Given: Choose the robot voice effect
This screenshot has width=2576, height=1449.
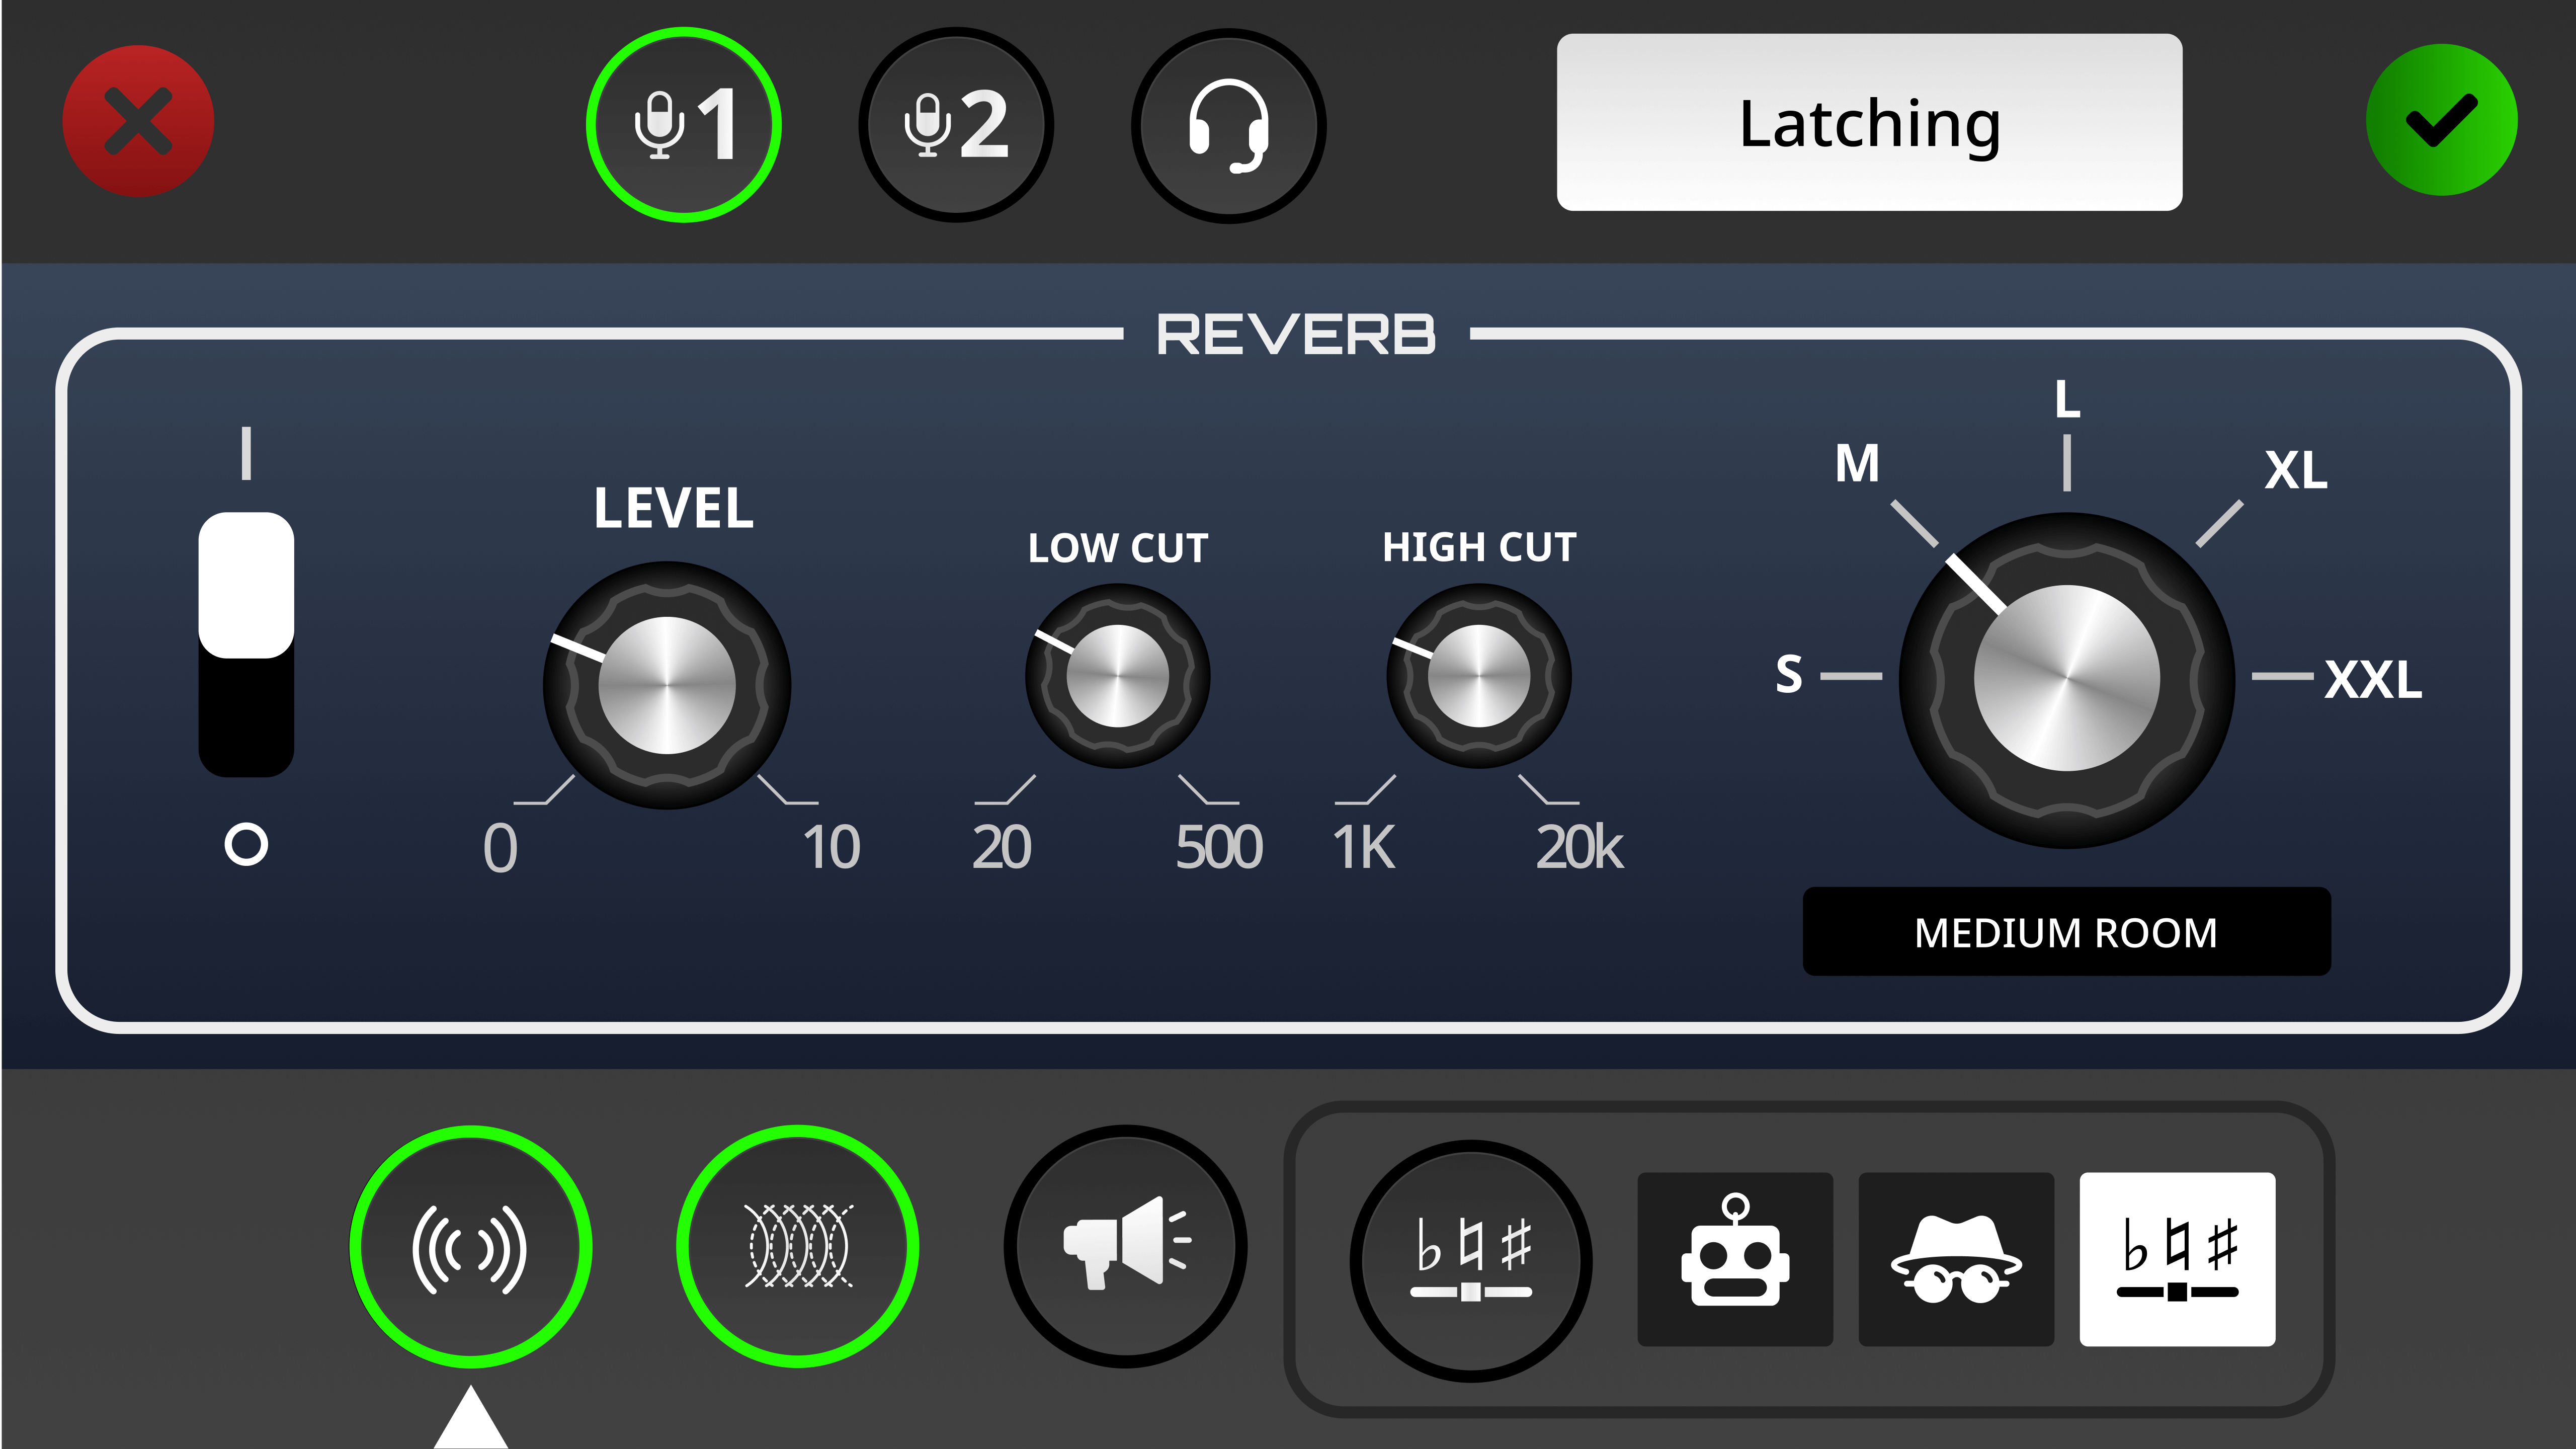Looking at the screenshot, I should click(x=1735, y=1259).
